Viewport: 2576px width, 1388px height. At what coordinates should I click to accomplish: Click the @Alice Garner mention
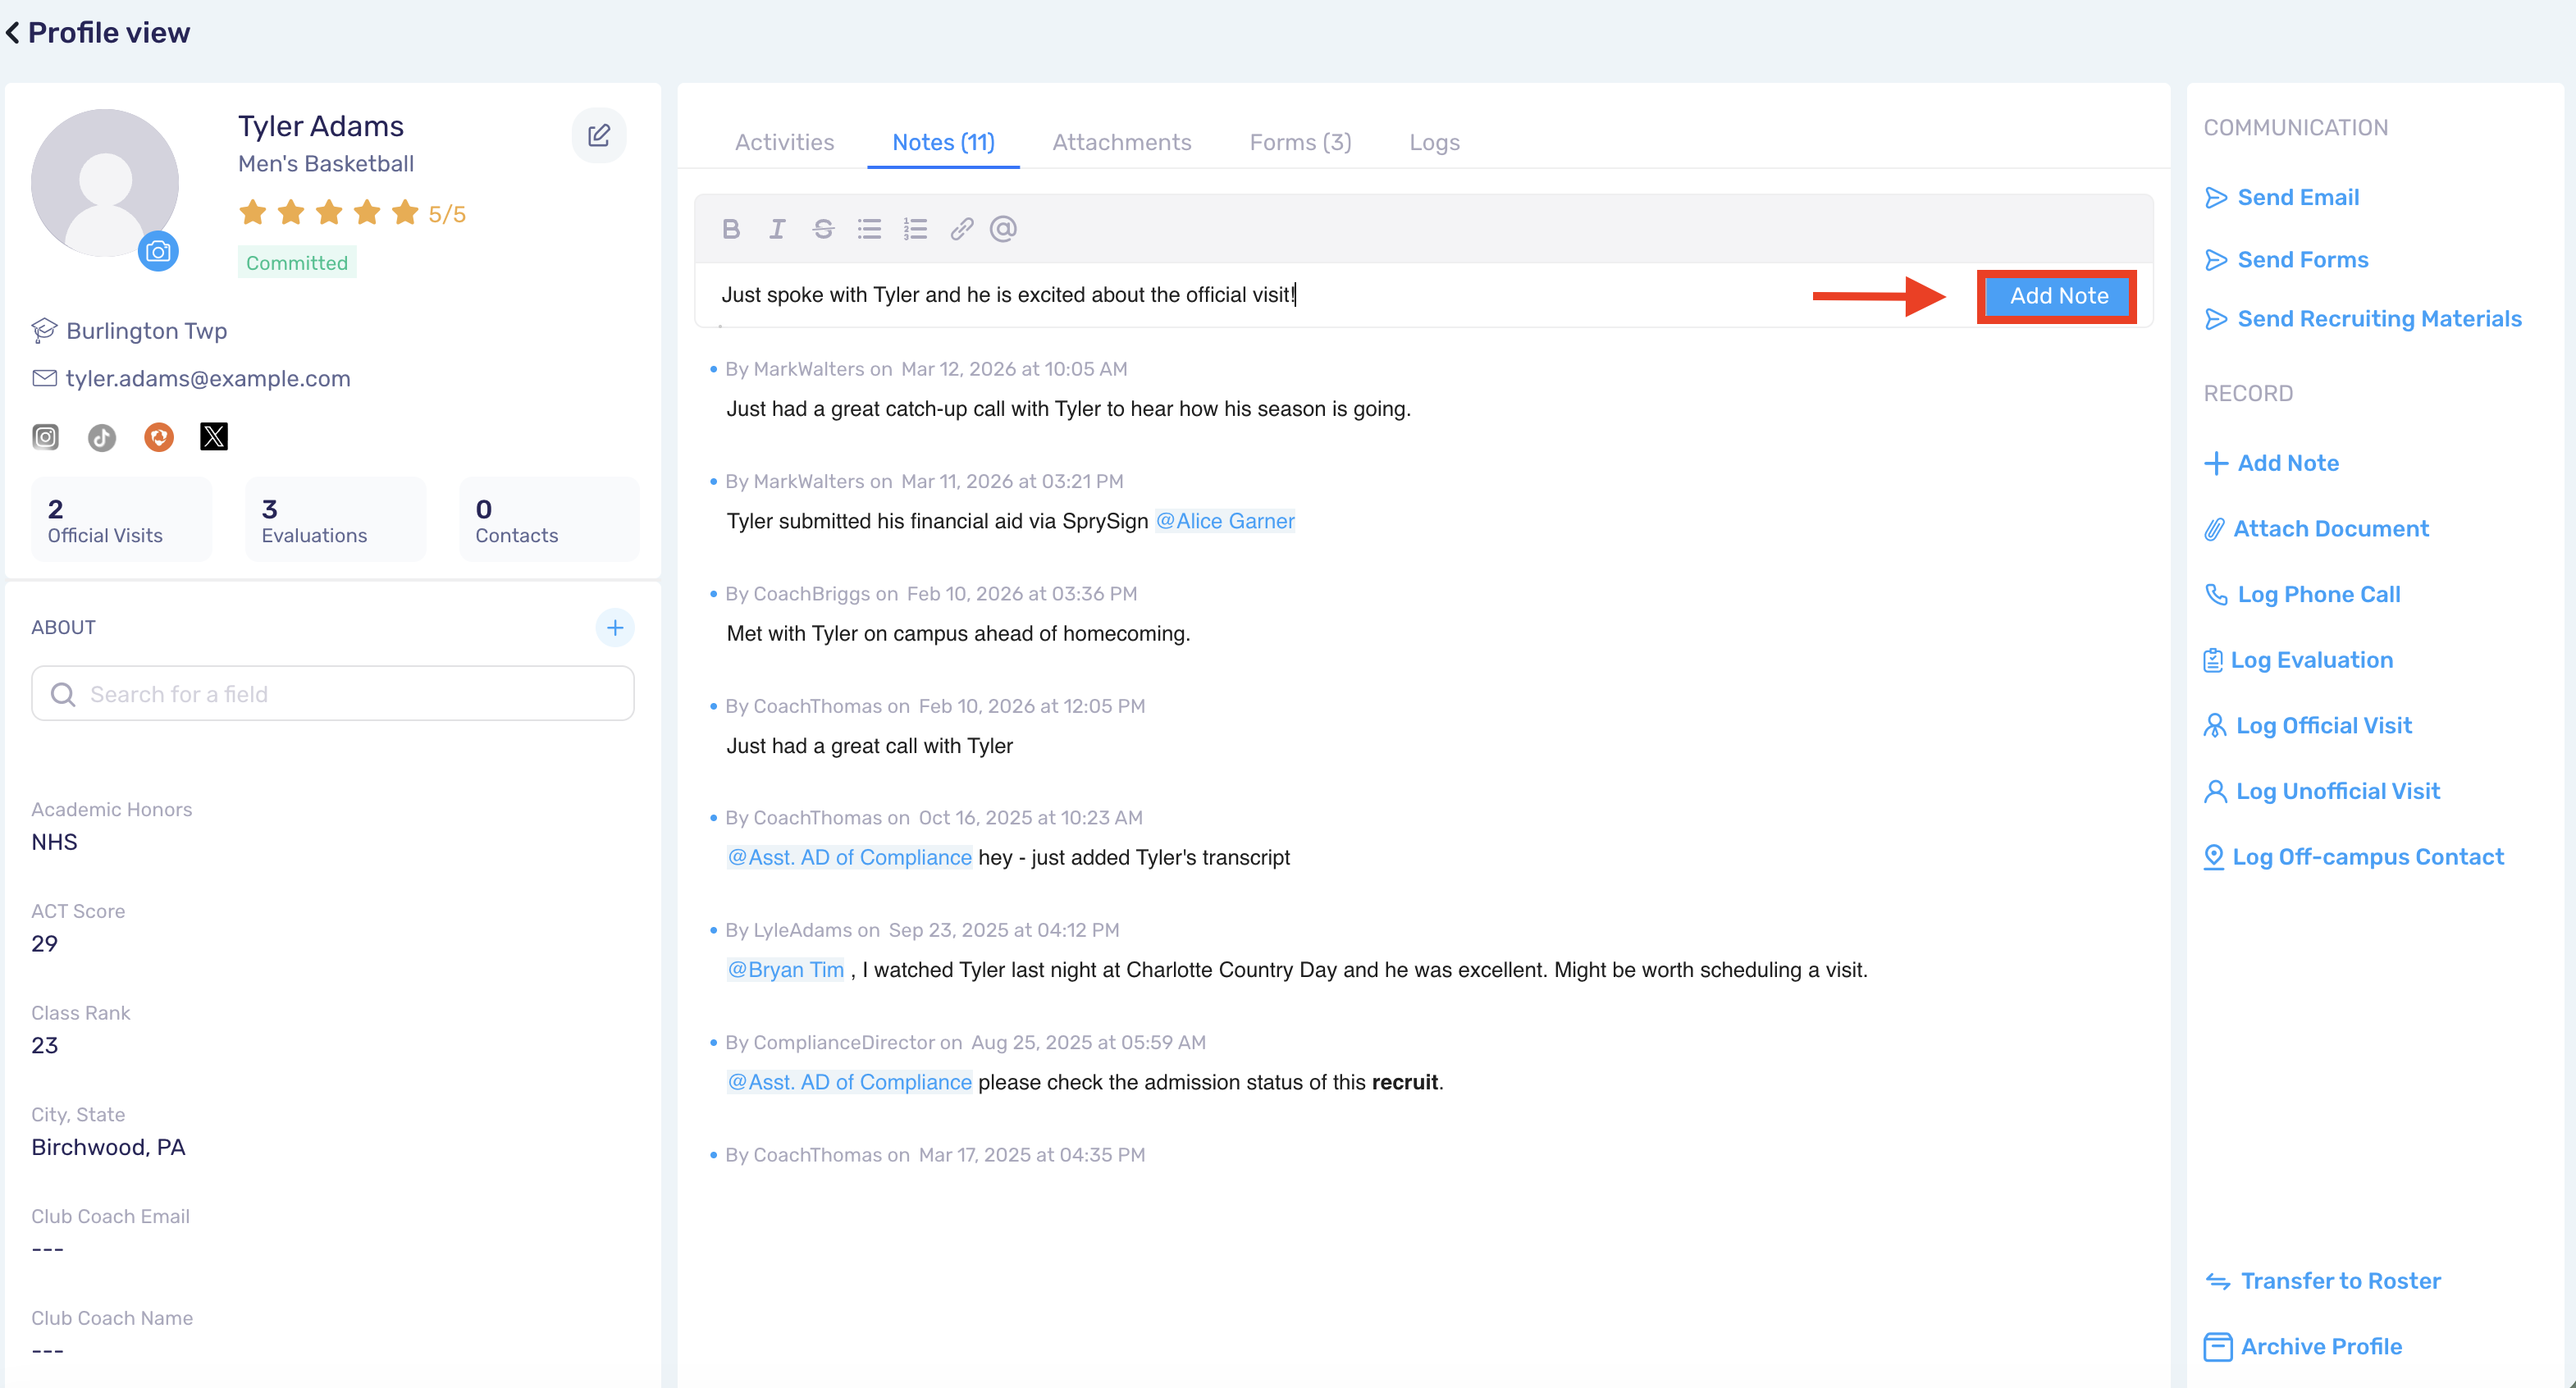(1224, 521)
